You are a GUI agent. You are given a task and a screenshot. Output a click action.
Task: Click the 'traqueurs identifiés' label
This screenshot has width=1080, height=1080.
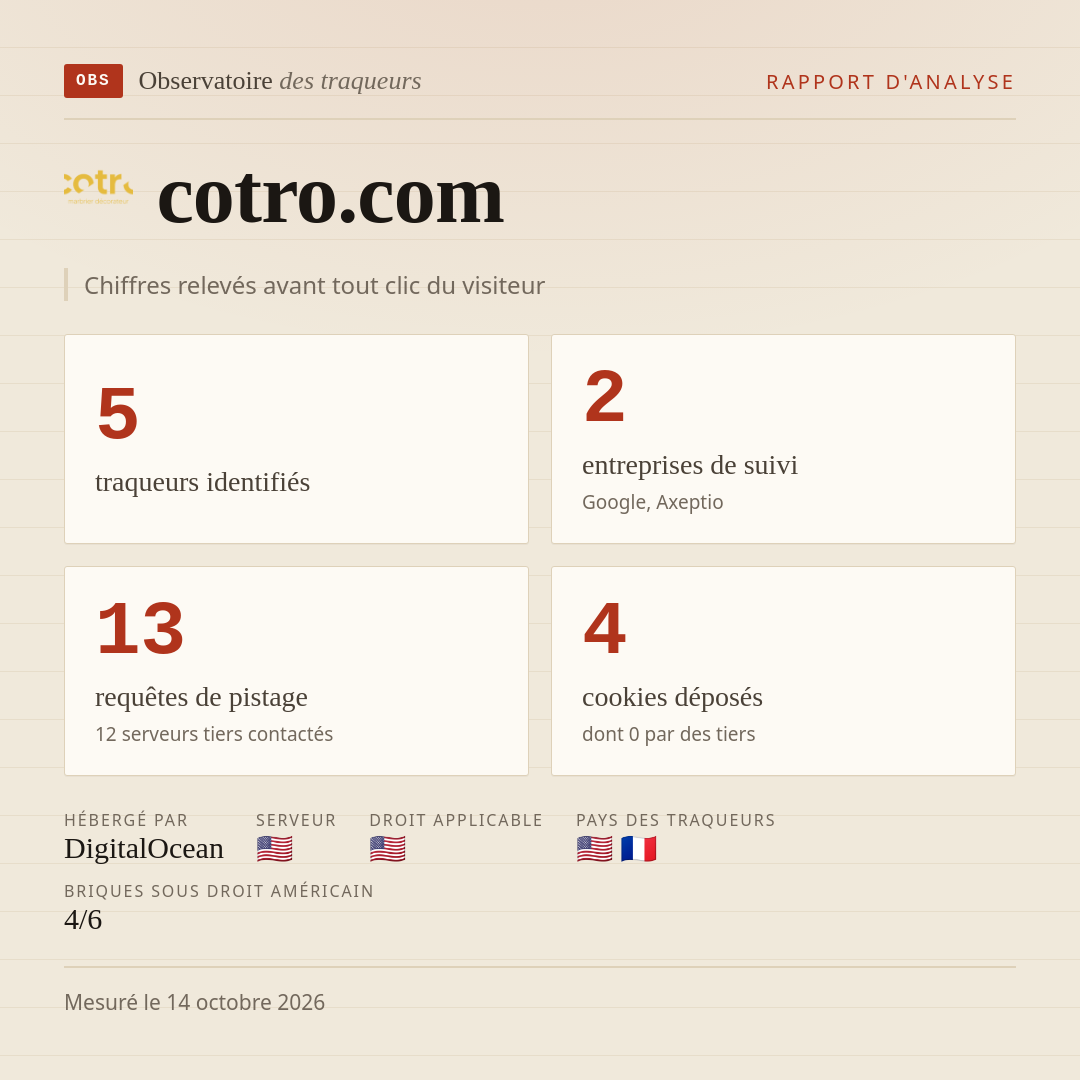pos(202,482)
